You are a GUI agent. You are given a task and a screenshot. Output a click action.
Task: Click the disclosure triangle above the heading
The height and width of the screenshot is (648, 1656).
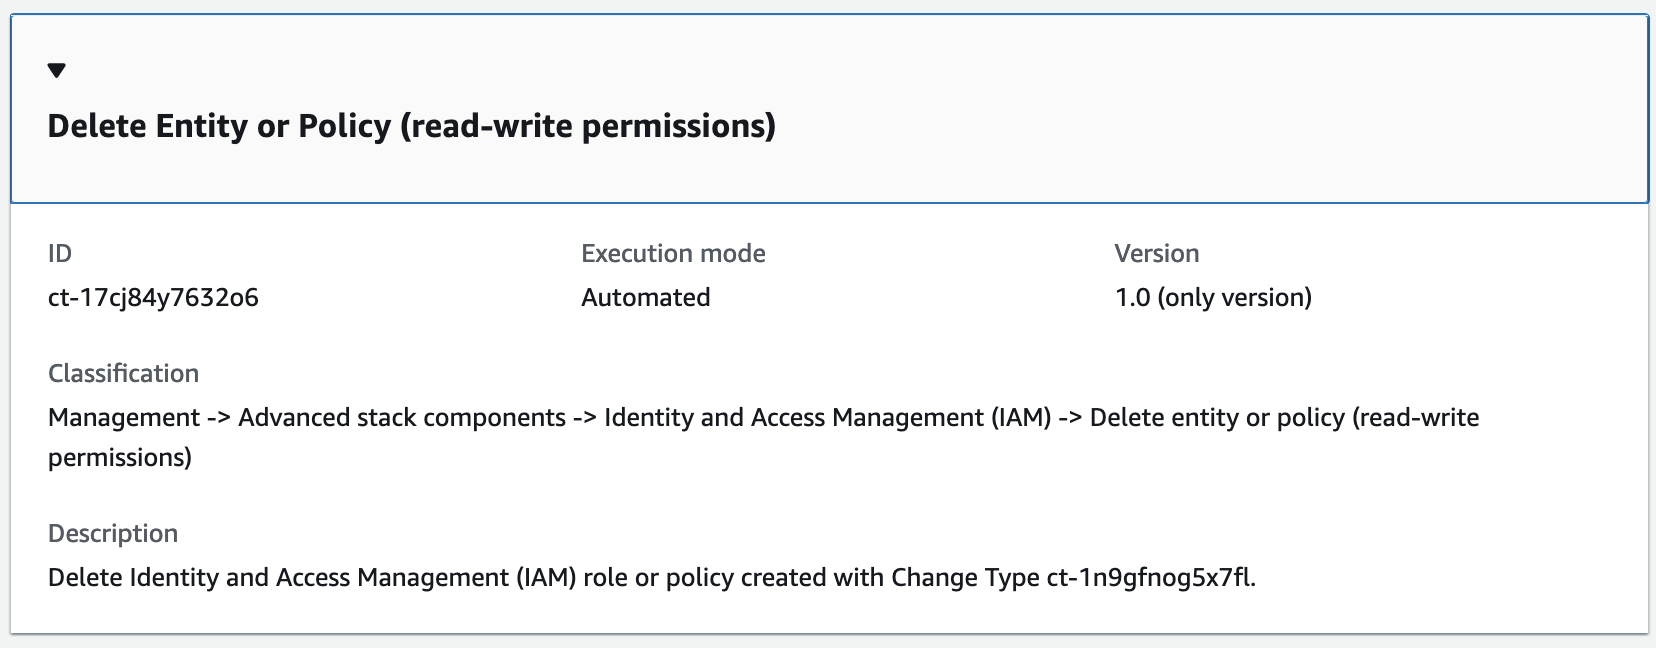pyautogui.click(x=57, y=70)
